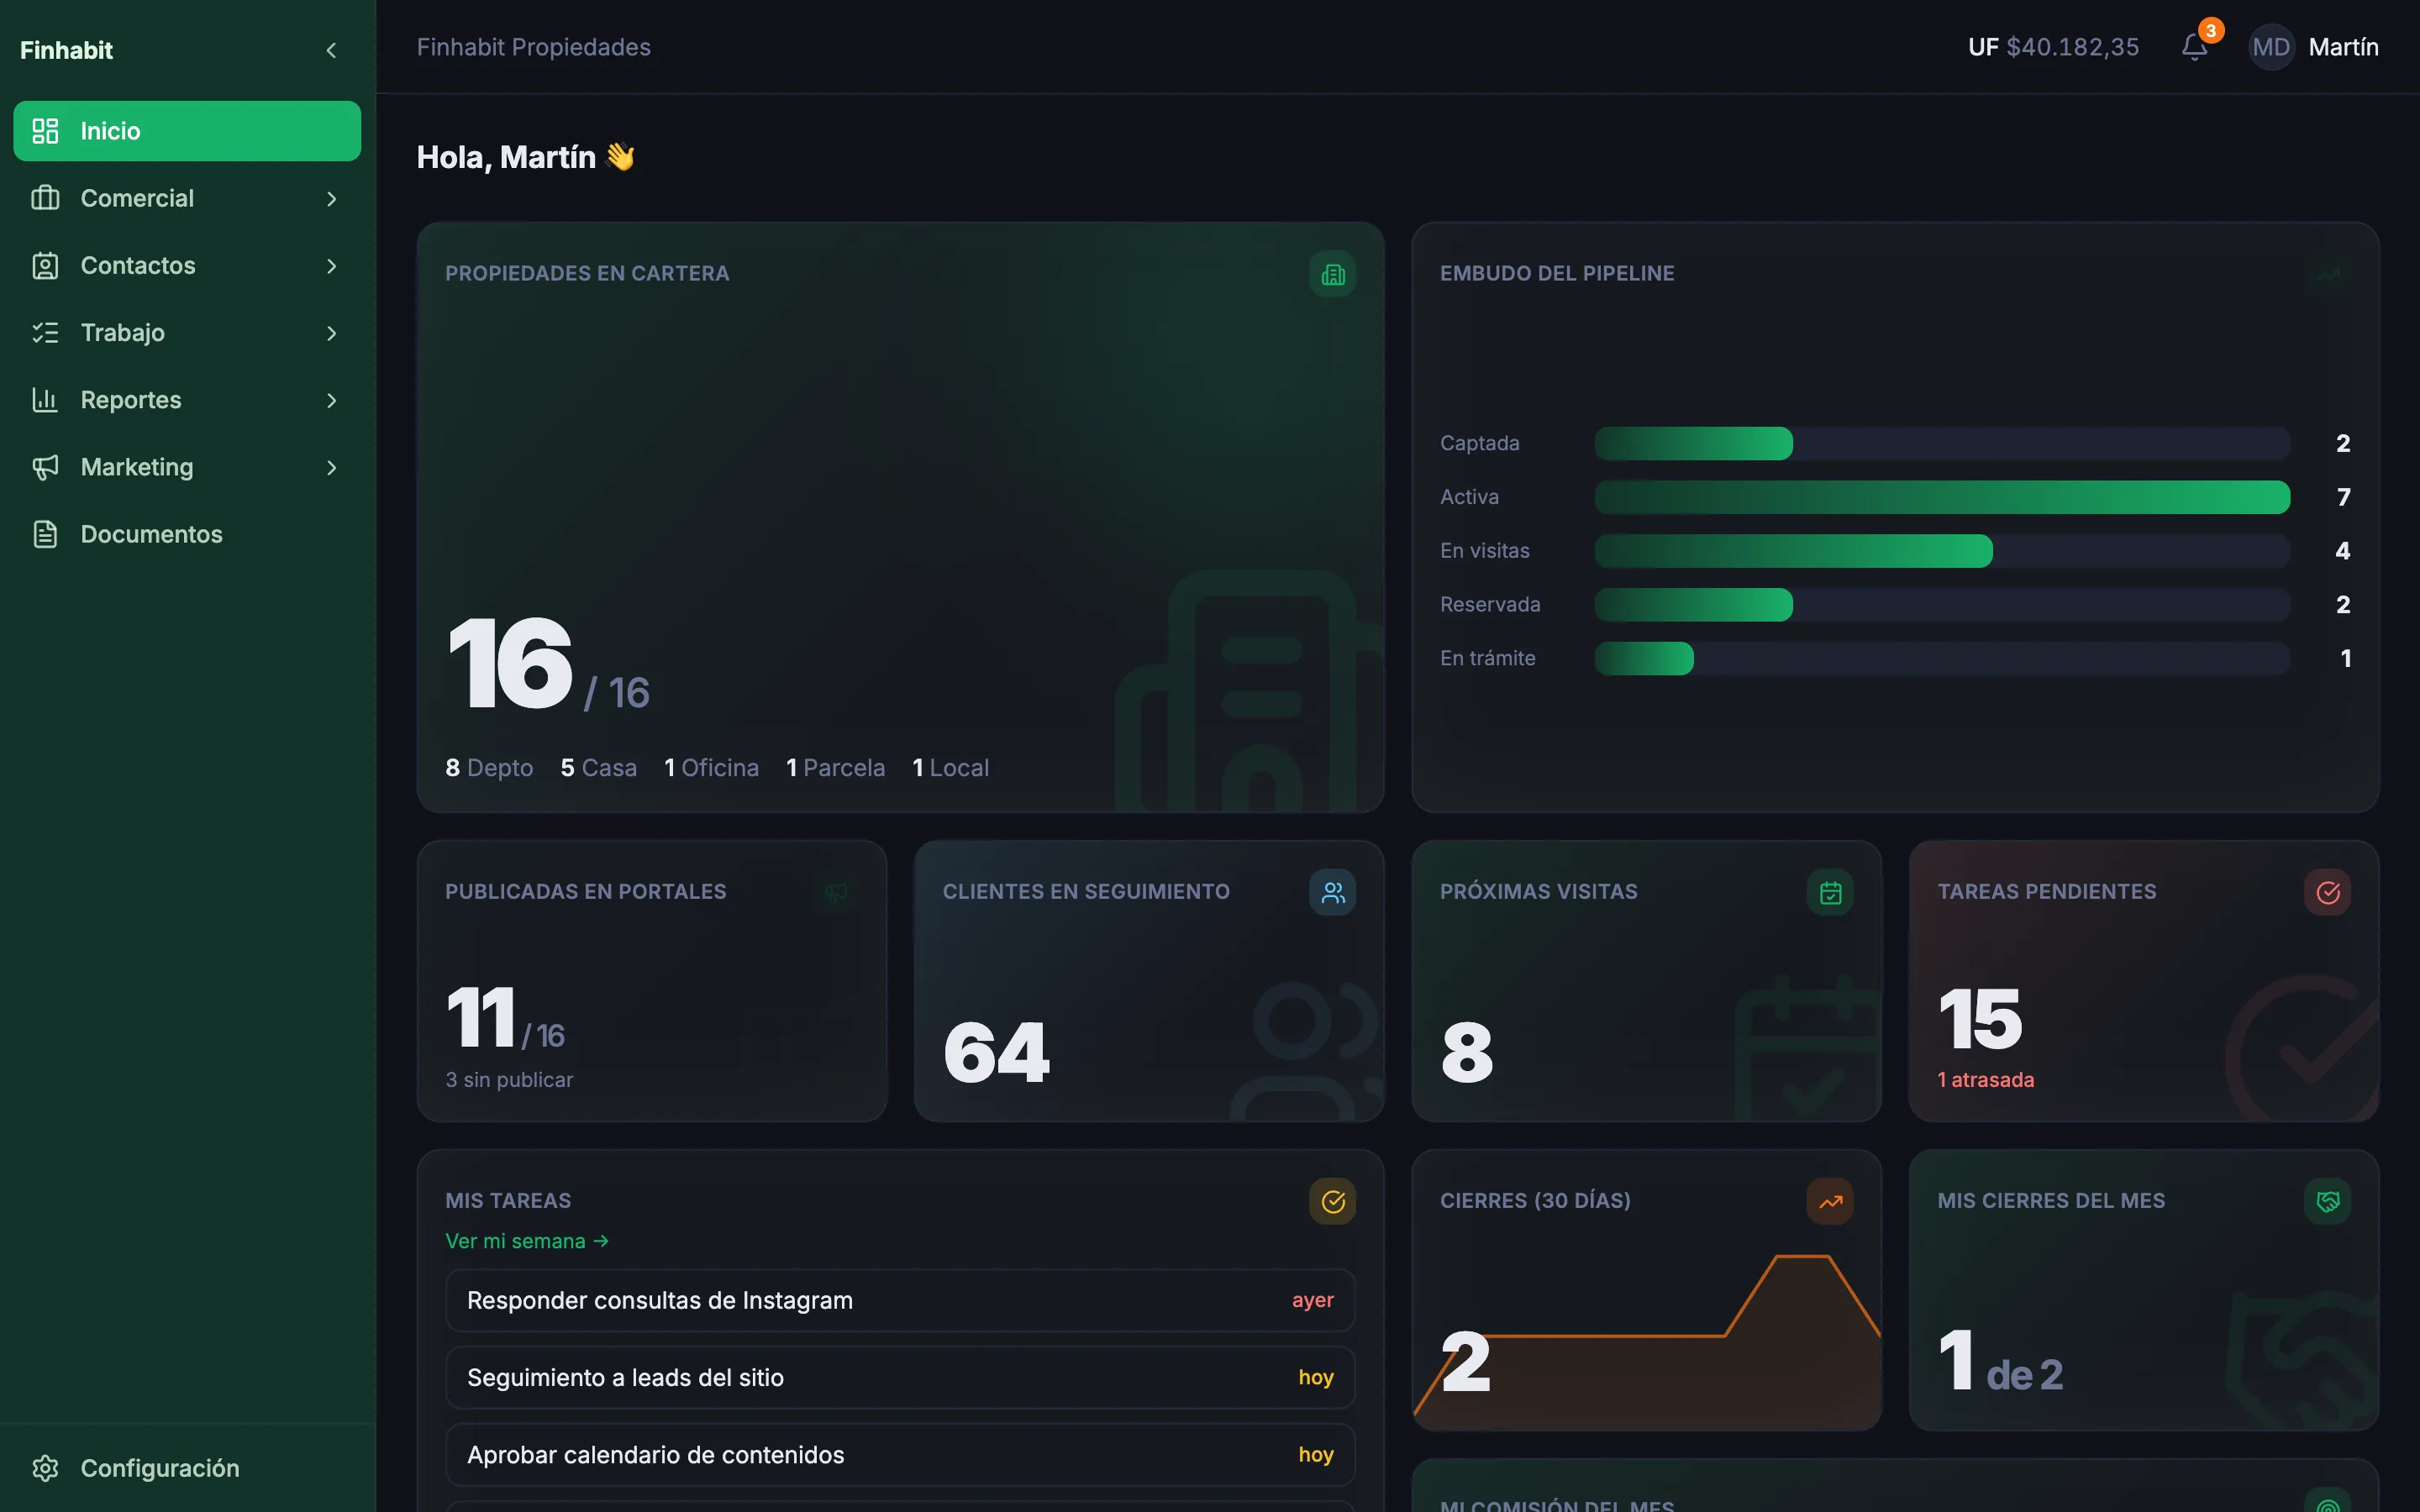
Task: Click the 5 Casa breakdown label
Action: (x=598, y=768)
